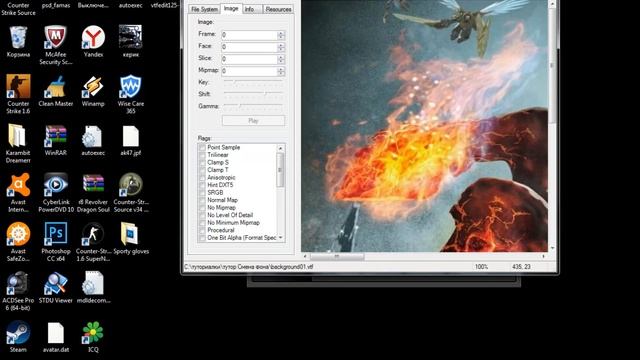Screen dimensions: 640x360
Task: Select the avatar.dat file icon
Action: 56,337
